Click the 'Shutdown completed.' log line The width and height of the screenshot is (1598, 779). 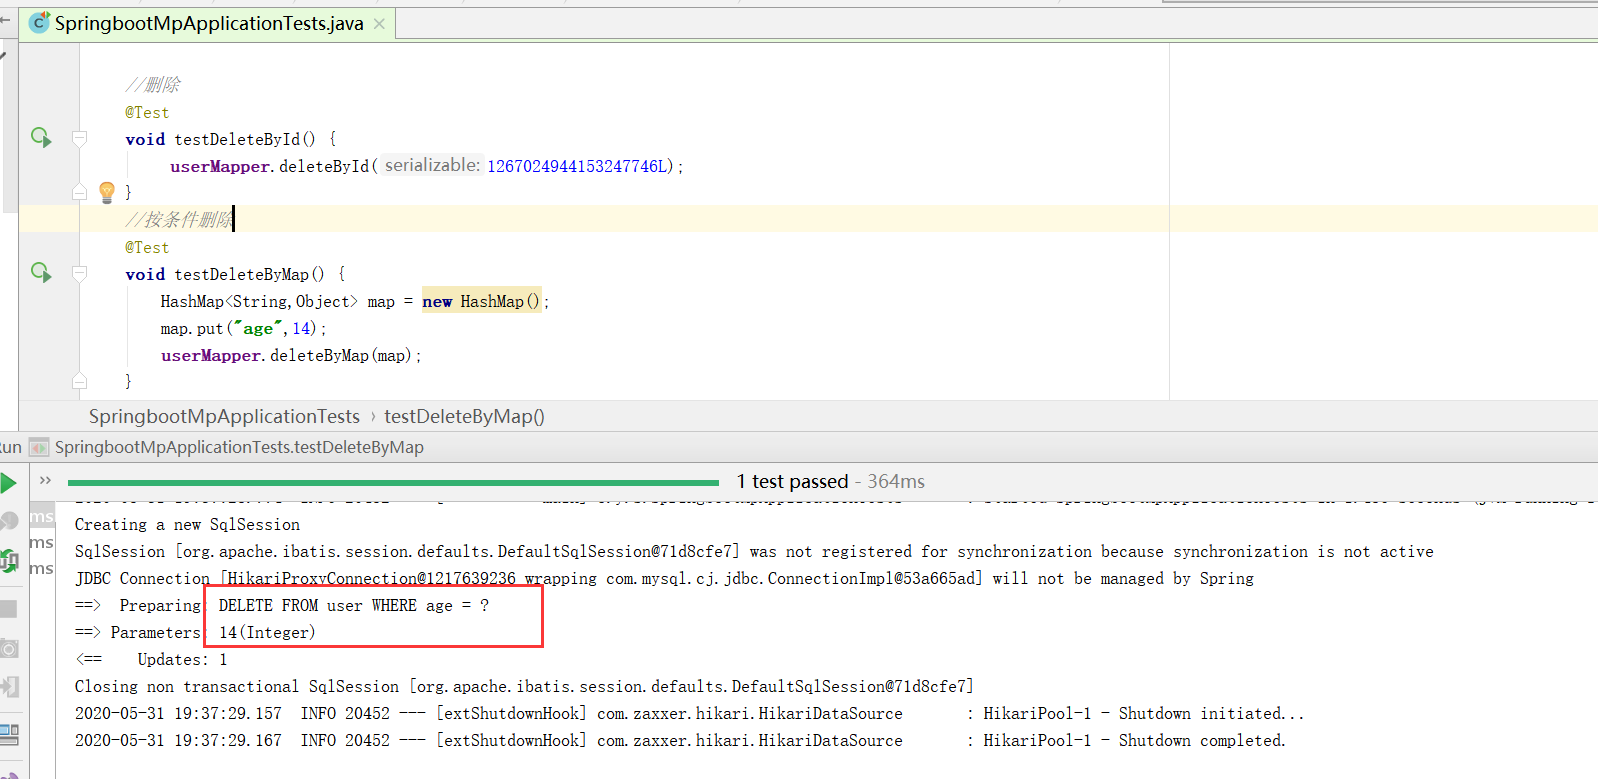[x=680, y=740]
